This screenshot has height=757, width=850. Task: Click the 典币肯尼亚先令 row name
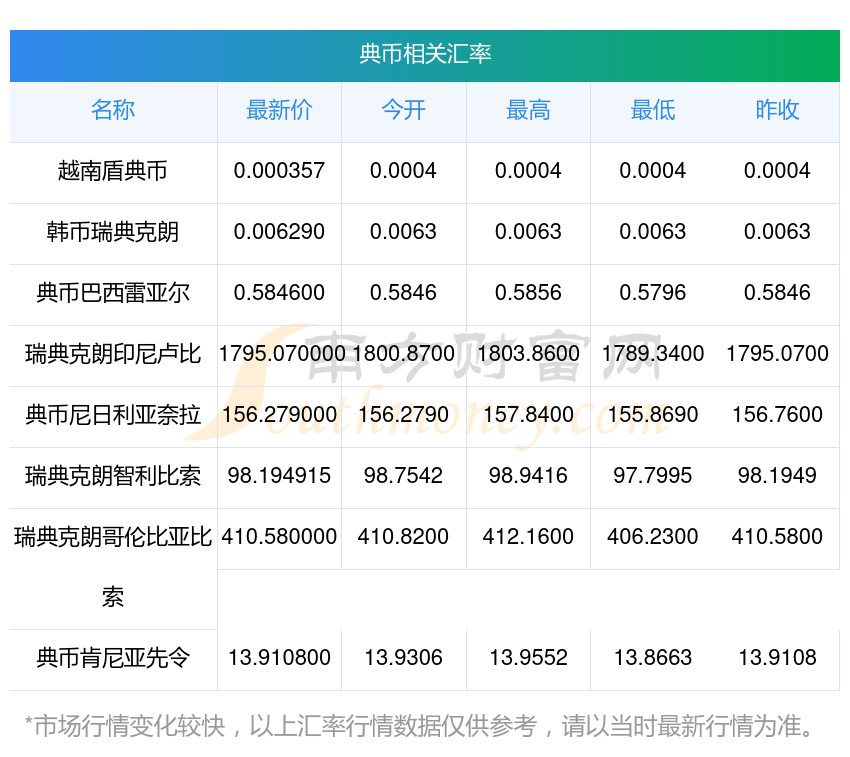[x=113, y=658]
